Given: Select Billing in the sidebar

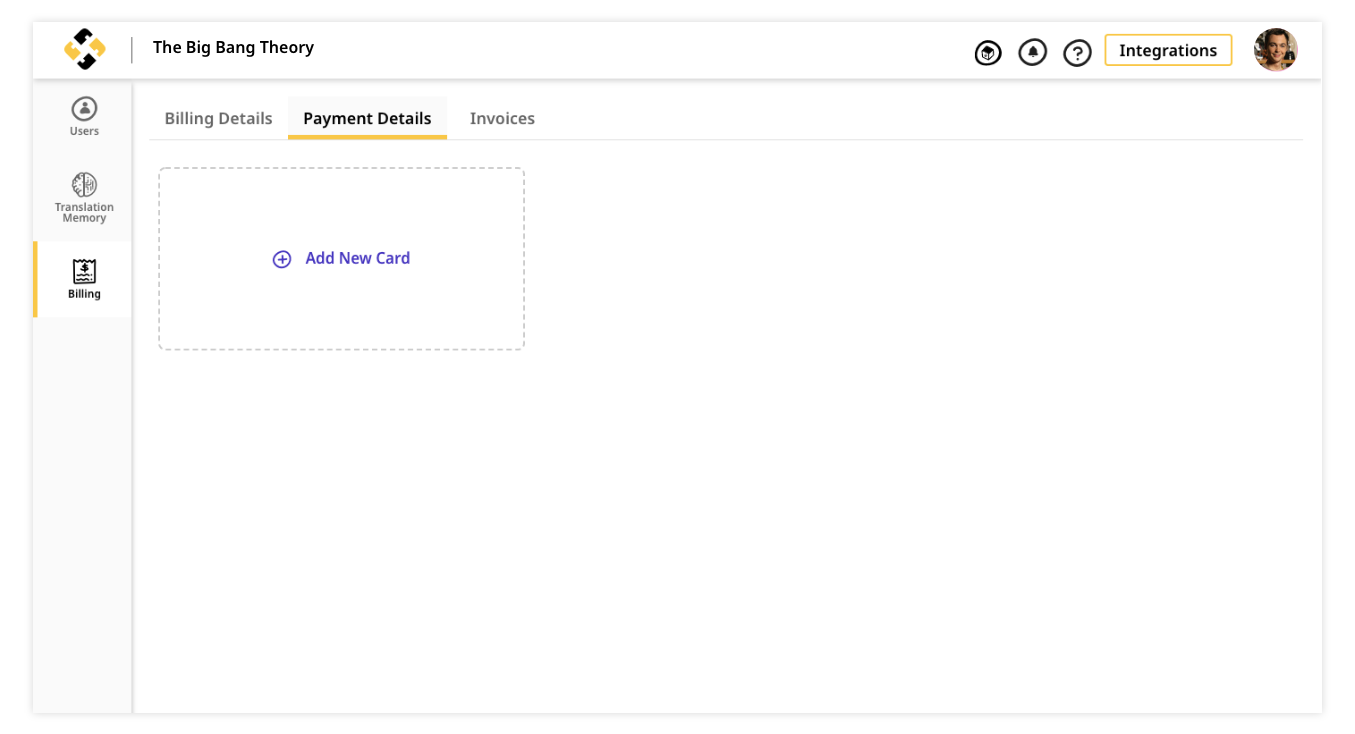Looking at the screenshot, I should click(84, 279).
